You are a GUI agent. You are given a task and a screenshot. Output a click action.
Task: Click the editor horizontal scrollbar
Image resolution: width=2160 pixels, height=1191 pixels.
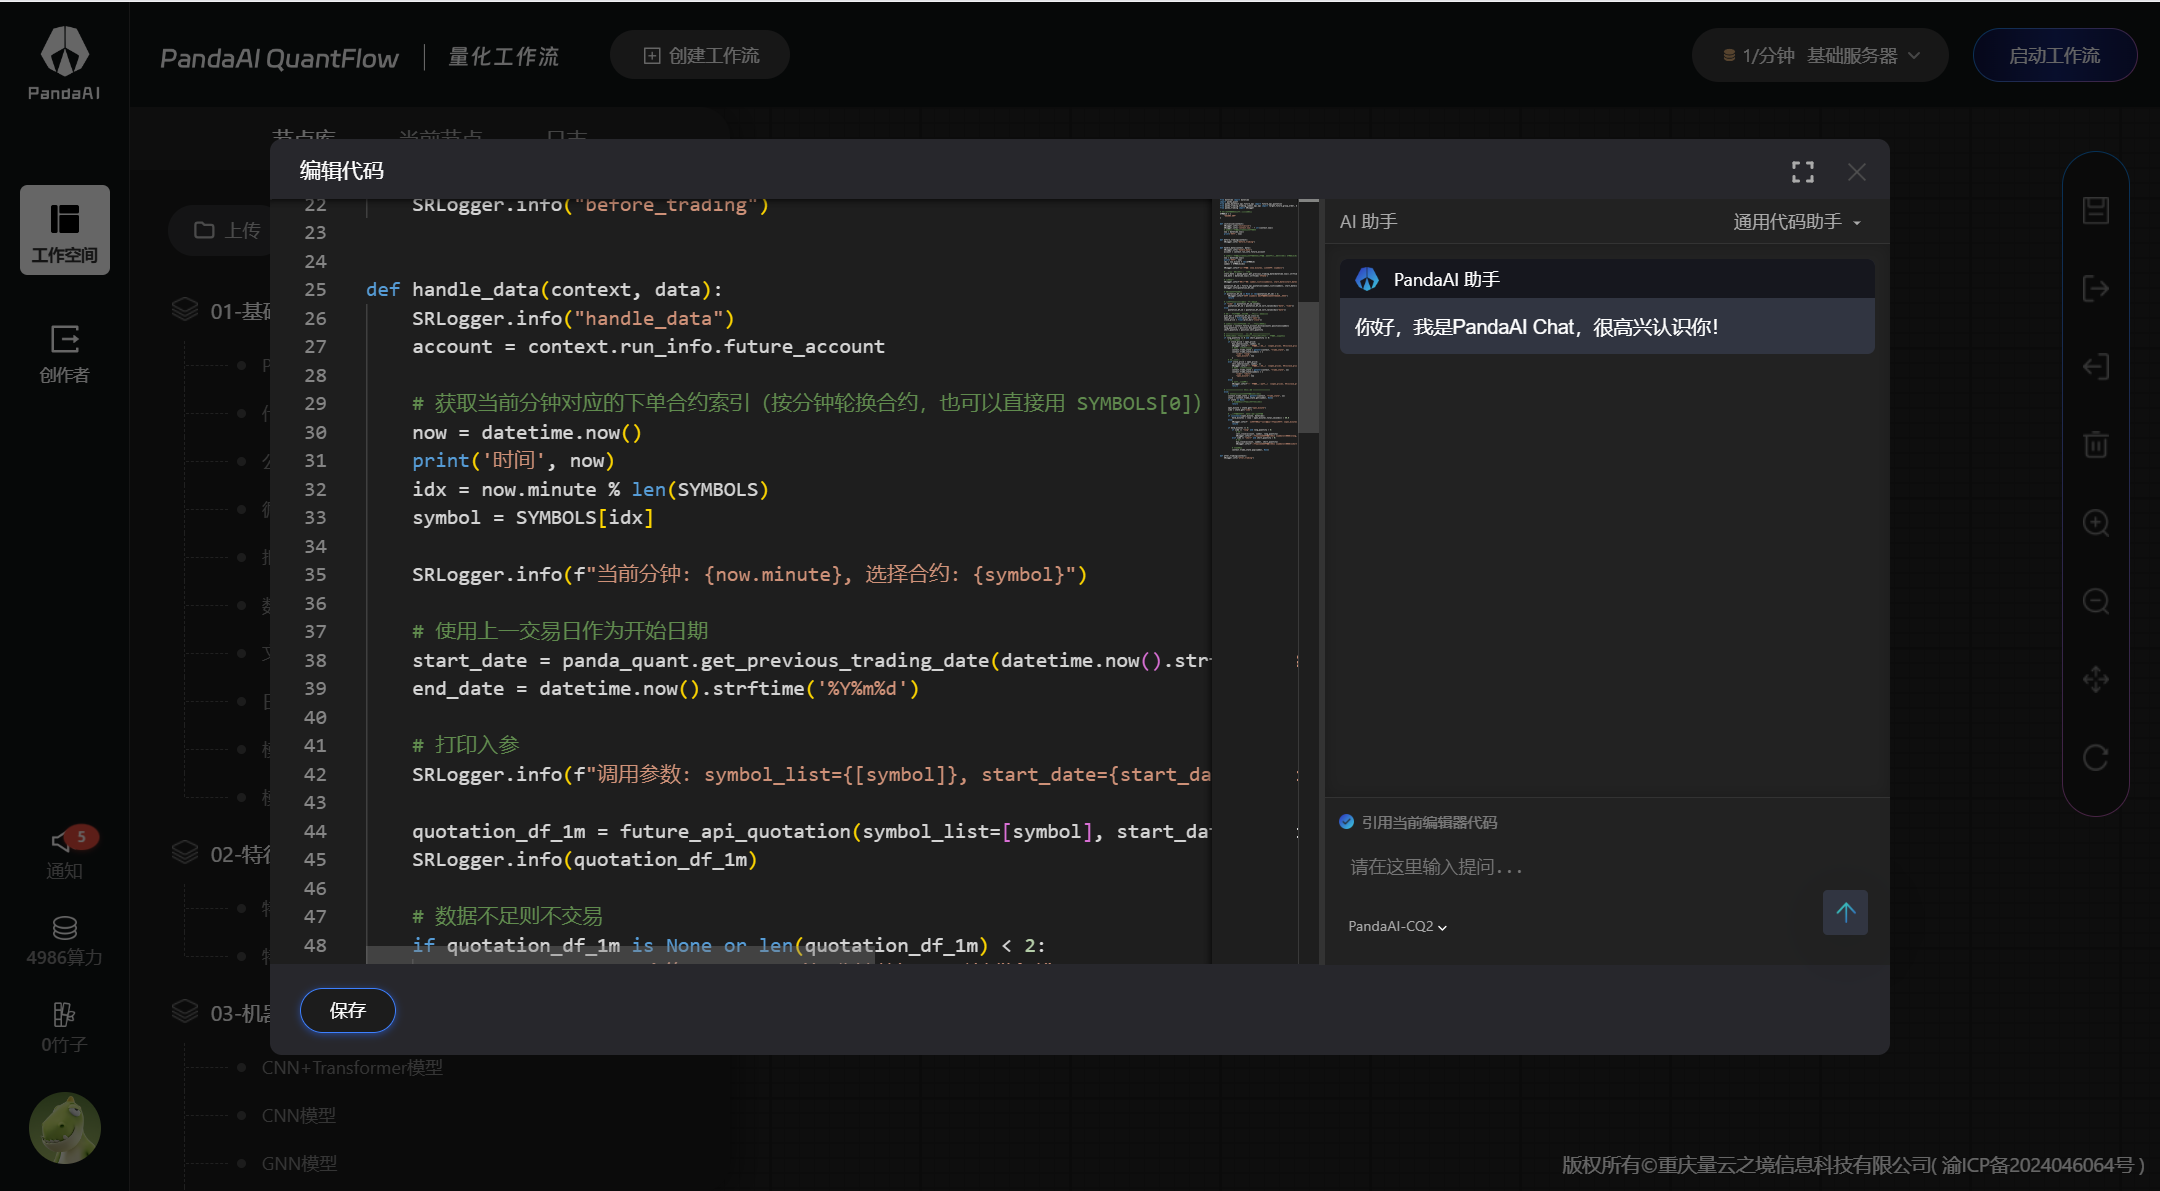point(620,956)
